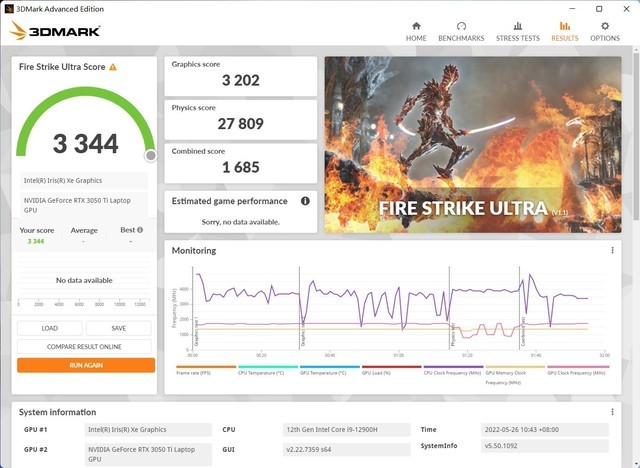Toggle the CPU Clock Frequency legend series
This screenshot has height=468, width=640.
tap(452, 372)
